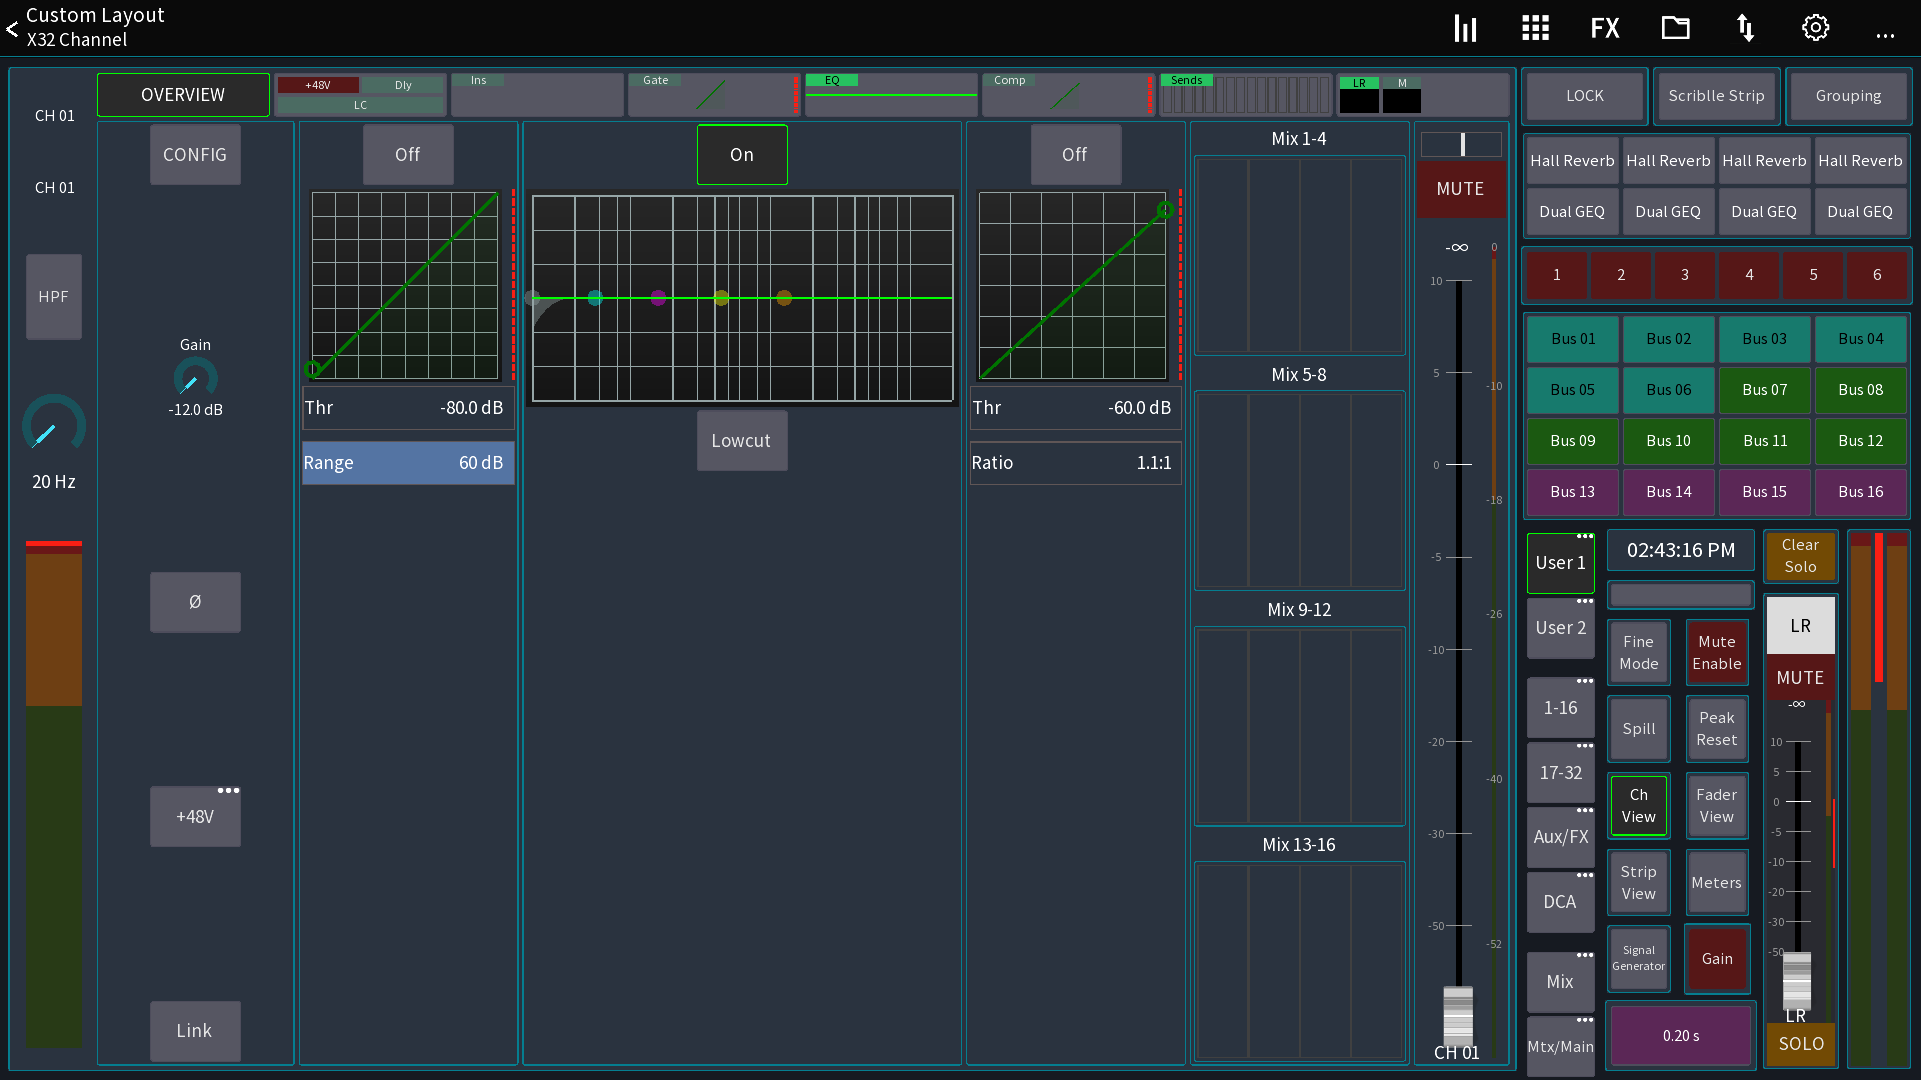Enable the compressor Off toggle
The image size is (1921, 1080).
click(1075, 155)
